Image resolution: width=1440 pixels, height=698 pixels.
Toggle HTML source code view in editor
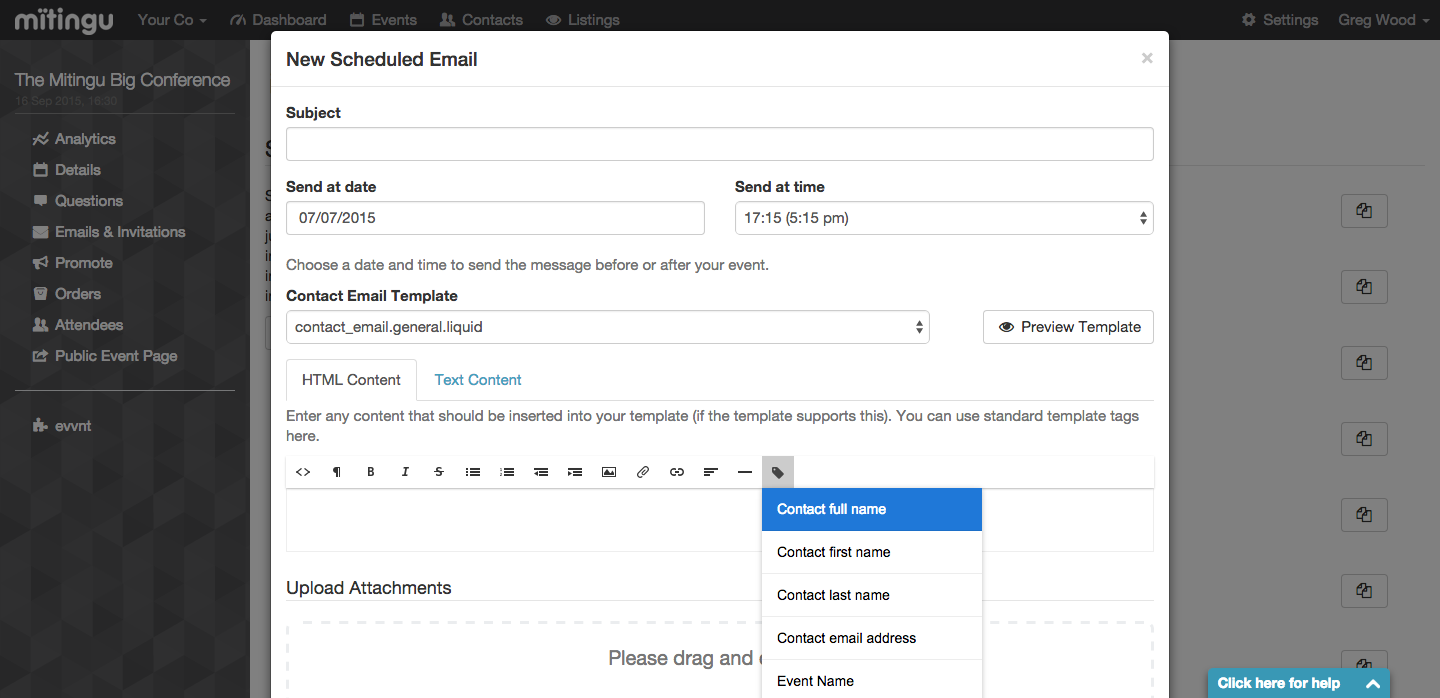(x=303, y=472)
